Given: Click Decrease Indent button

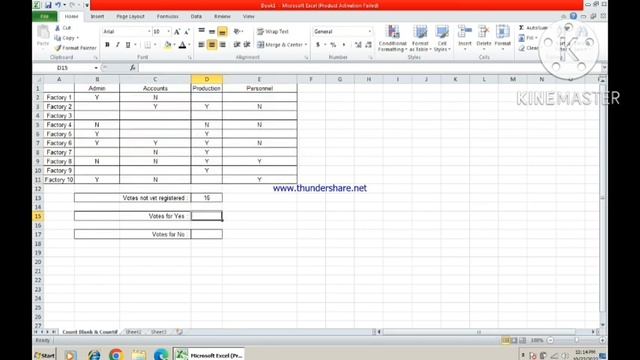Looking at the screenshot, I should click(237, 44).
